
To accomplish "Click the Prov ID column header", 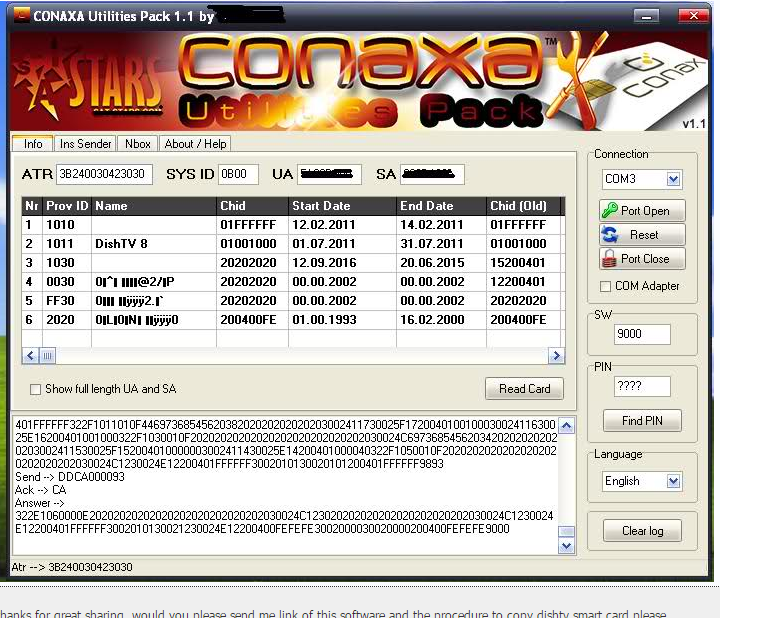I will [x=67, y=206].
